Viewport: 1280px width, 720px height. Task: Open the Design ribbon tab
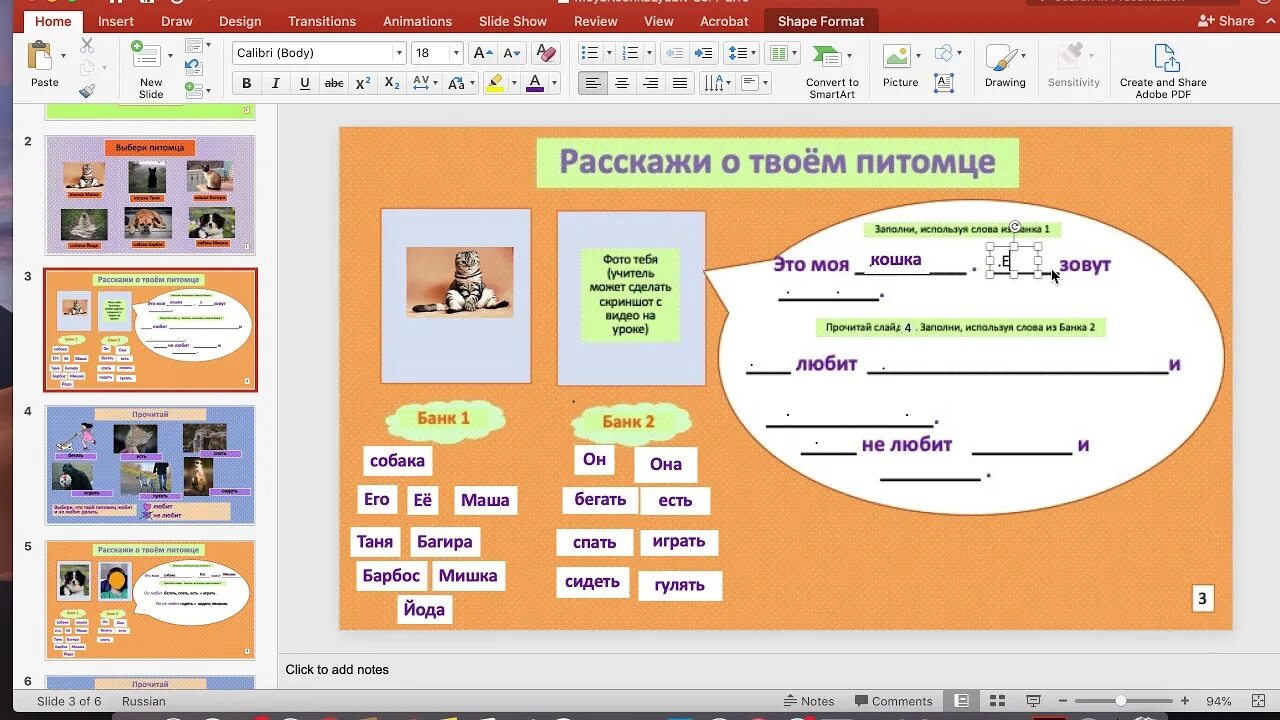(240, 21)
